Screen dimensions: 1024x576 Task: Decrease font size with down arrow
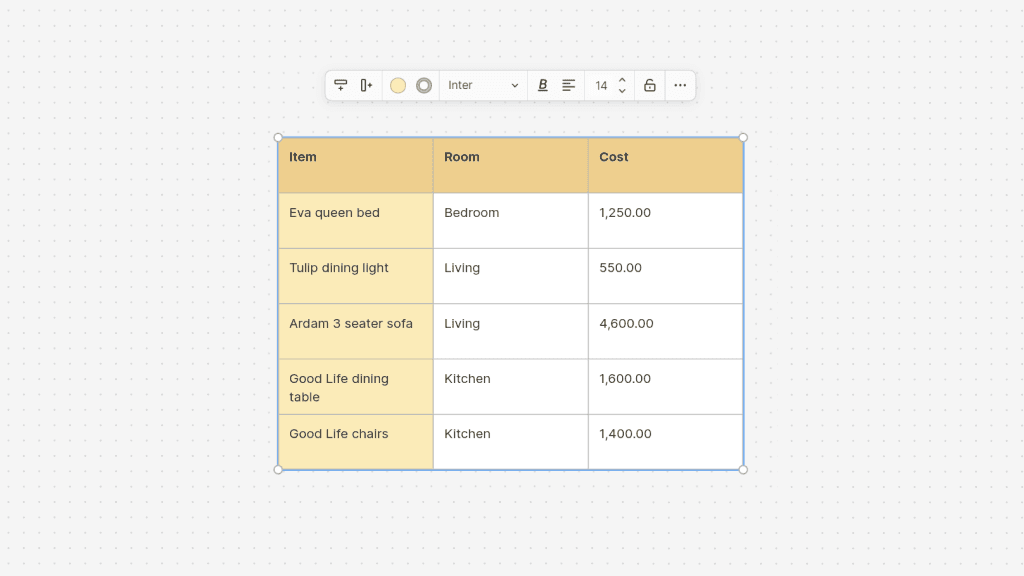pos(622,91)
